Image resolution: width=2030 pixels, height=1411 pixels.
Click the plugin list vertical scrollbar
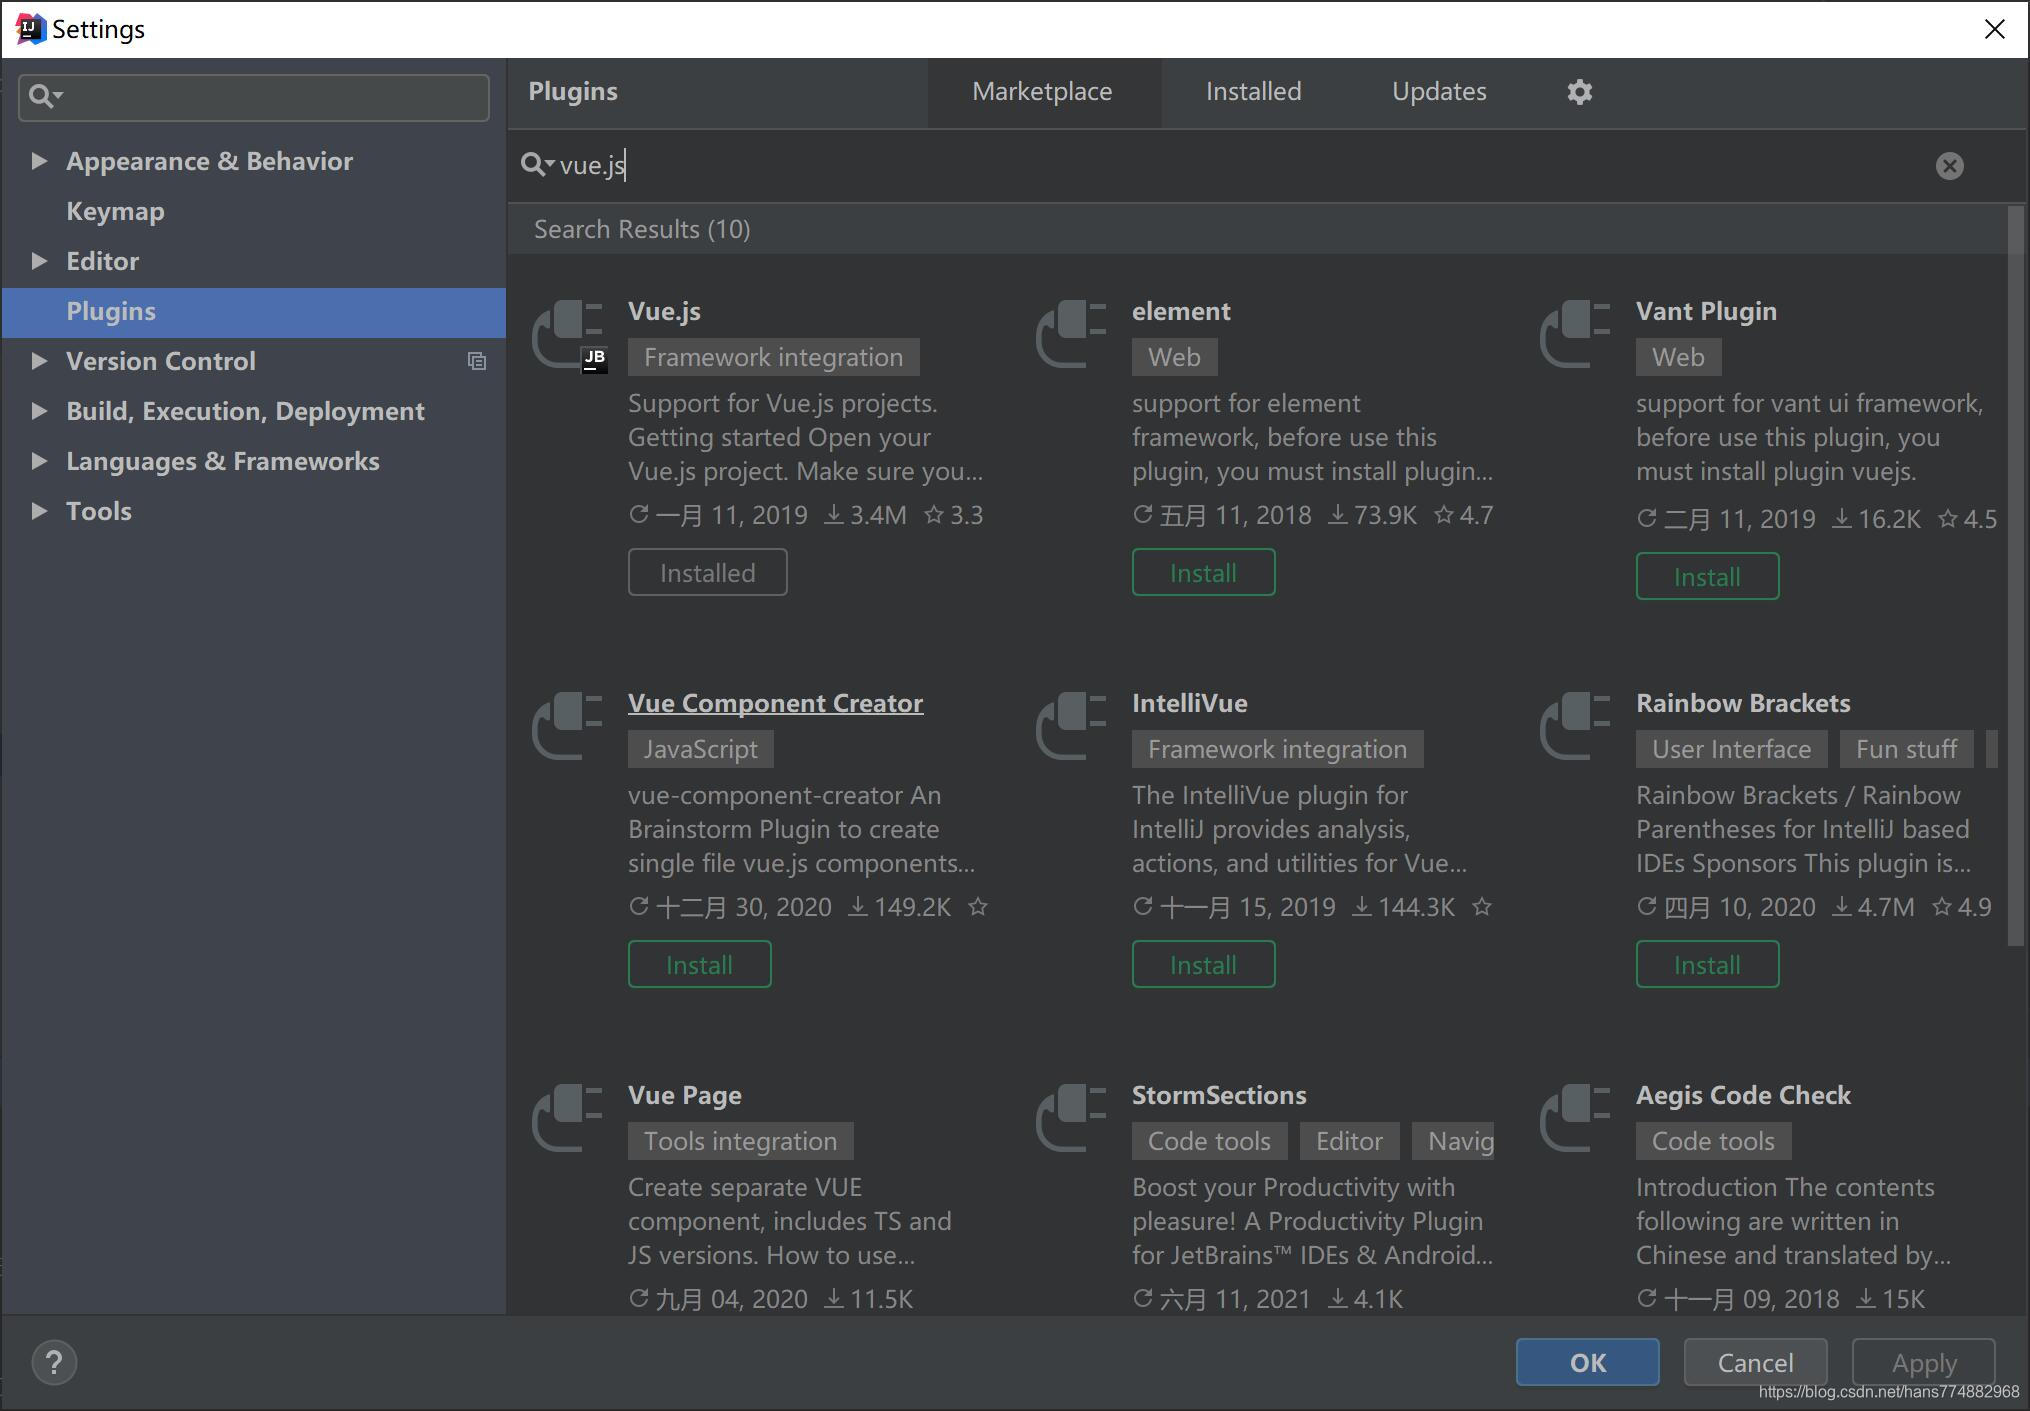2016,576
